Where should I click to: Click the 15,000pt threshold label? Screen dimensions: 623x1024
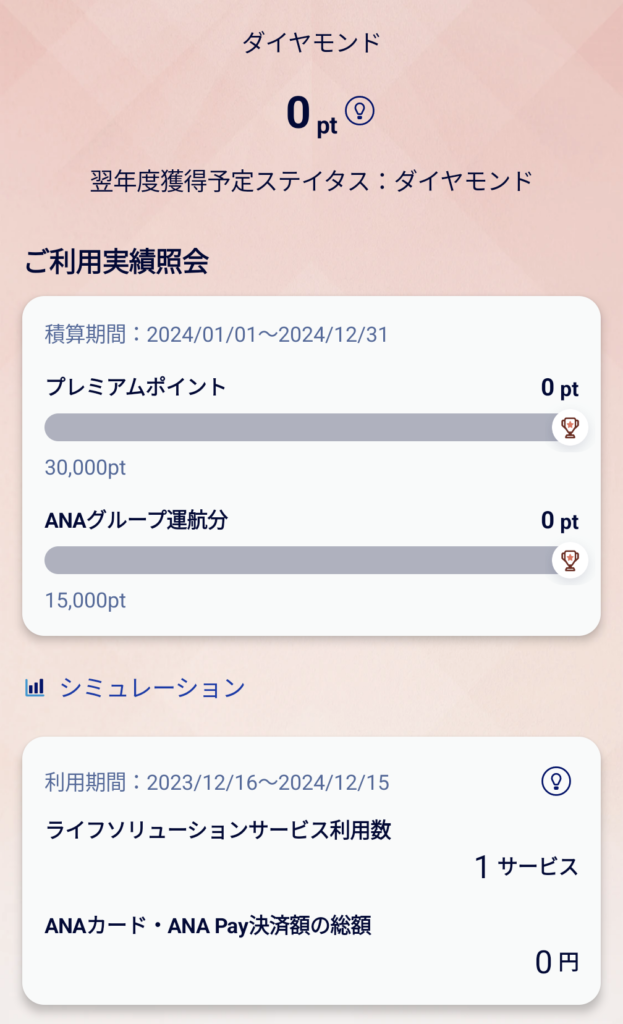click(x=86, y=601)
